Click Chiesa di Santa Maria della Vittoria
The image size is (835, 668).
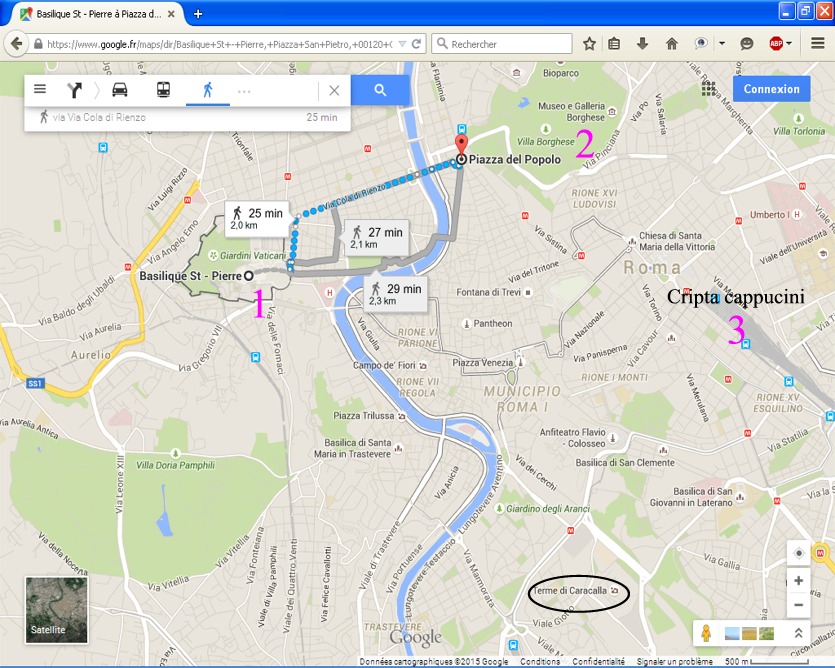click(x=677, y=241)
